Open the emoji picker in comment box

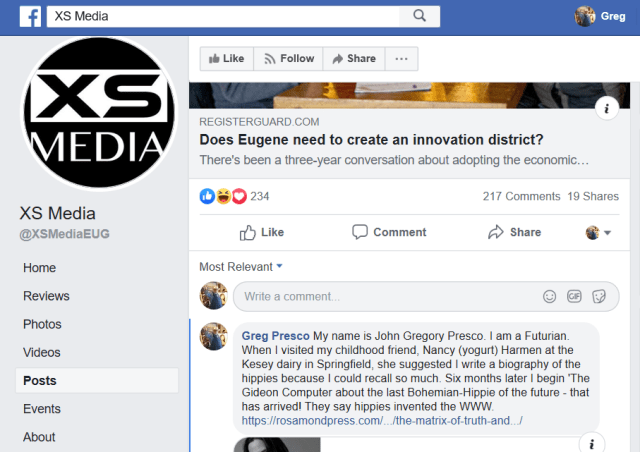click(x=549, y=296)
